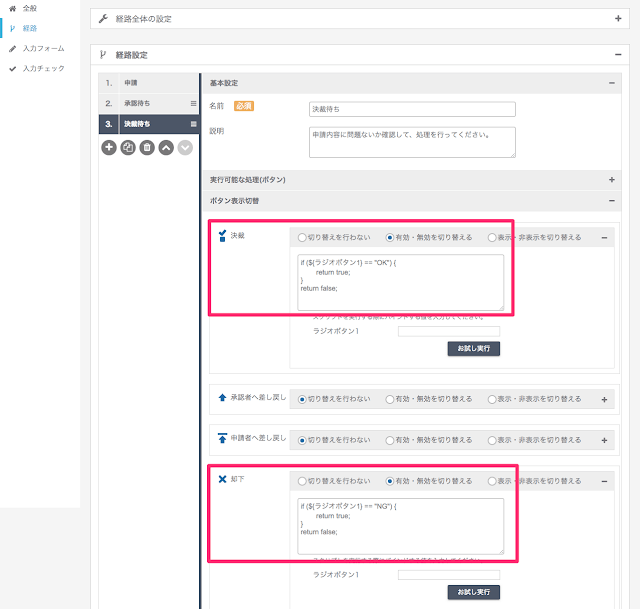Select 表示・非表示を切り替える for 却下
Screen dimensions: 640x609
click(x=492, y=481)
